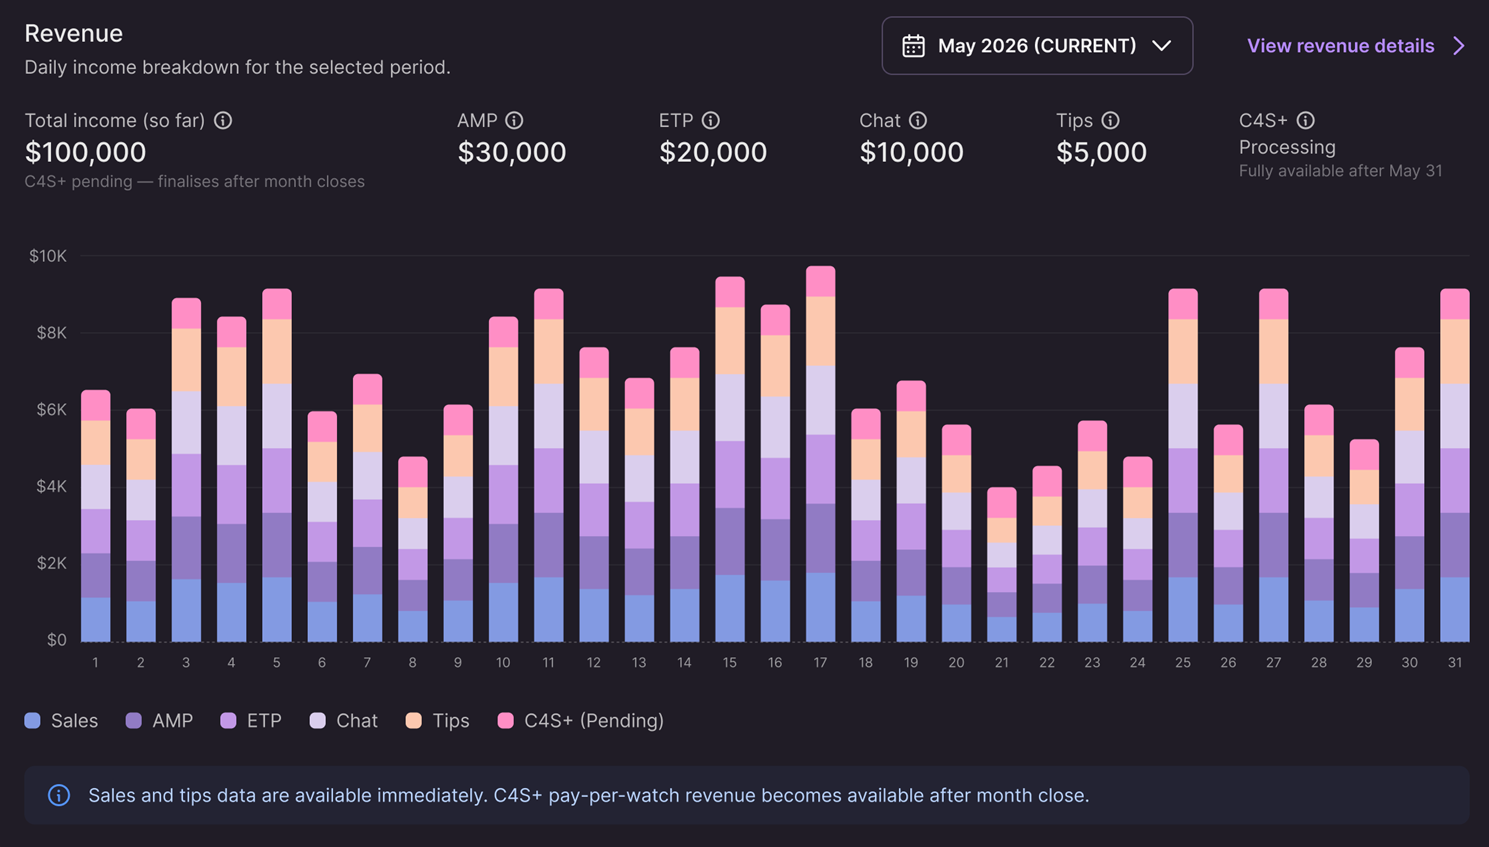Click the chevron arrow in the month selector
1489x847 pixels.
pyautogui.click(x=1161, y=46)
